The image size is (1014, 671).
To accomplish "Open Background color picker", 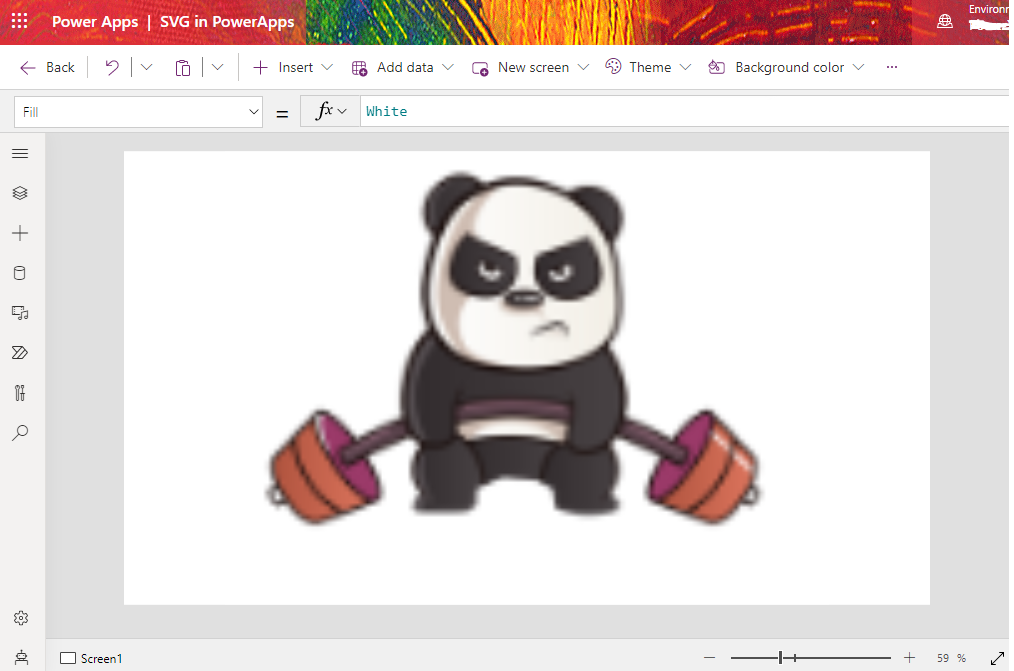I will (777, 67).
